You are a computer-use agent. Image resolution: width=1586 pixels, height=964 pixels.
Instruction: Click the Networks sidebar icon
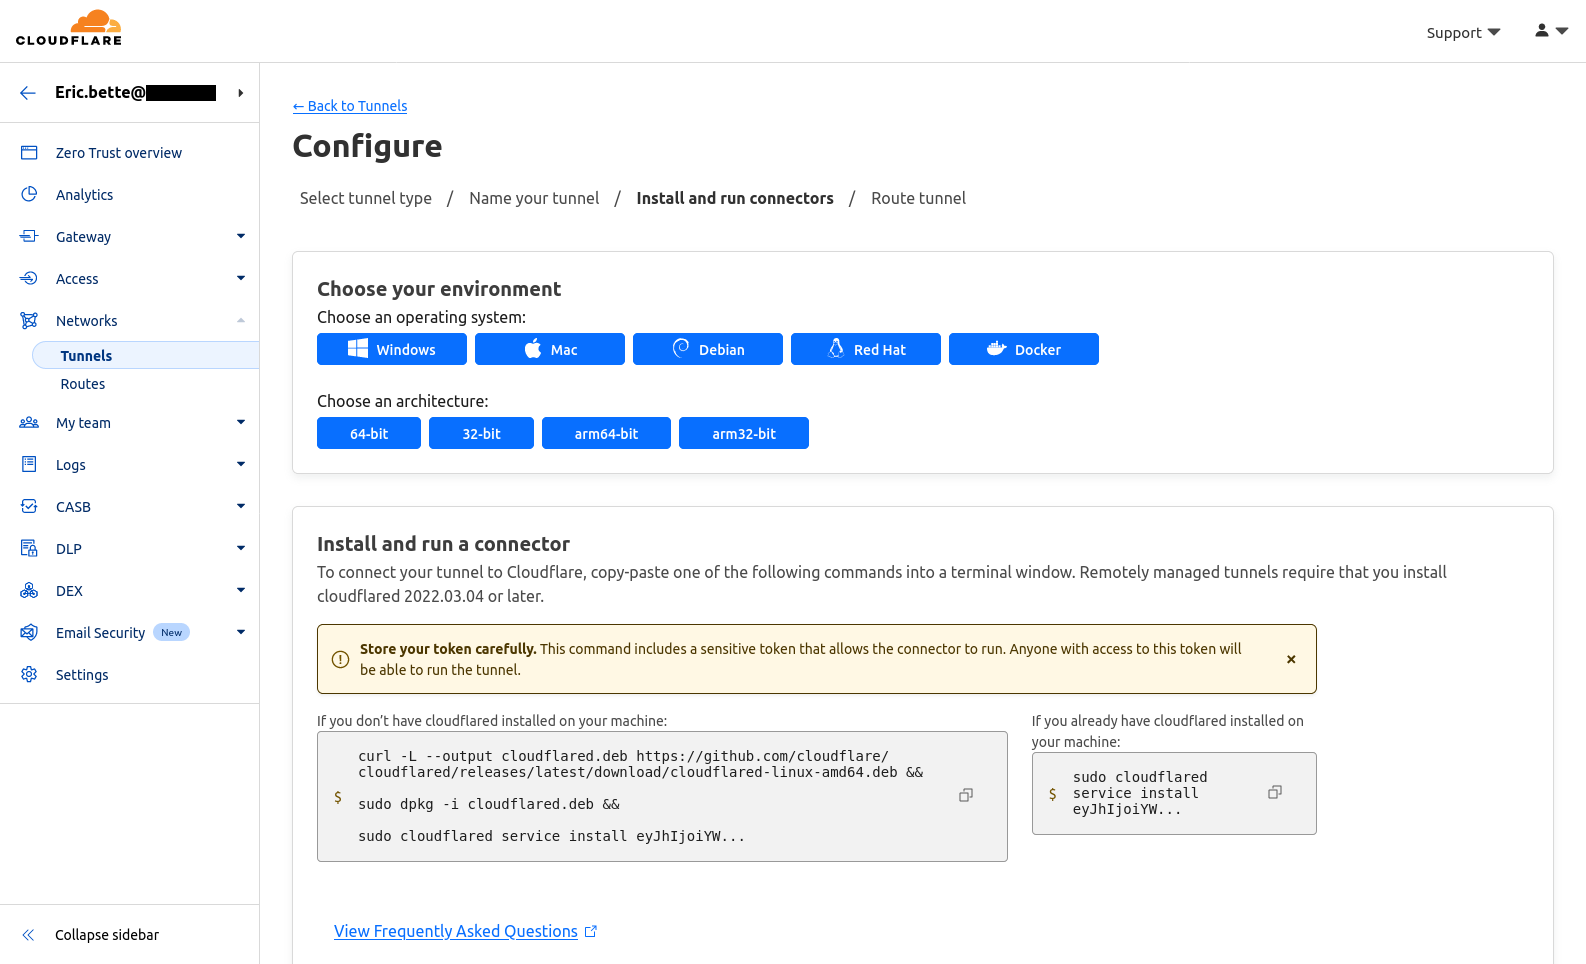(29, 321)
